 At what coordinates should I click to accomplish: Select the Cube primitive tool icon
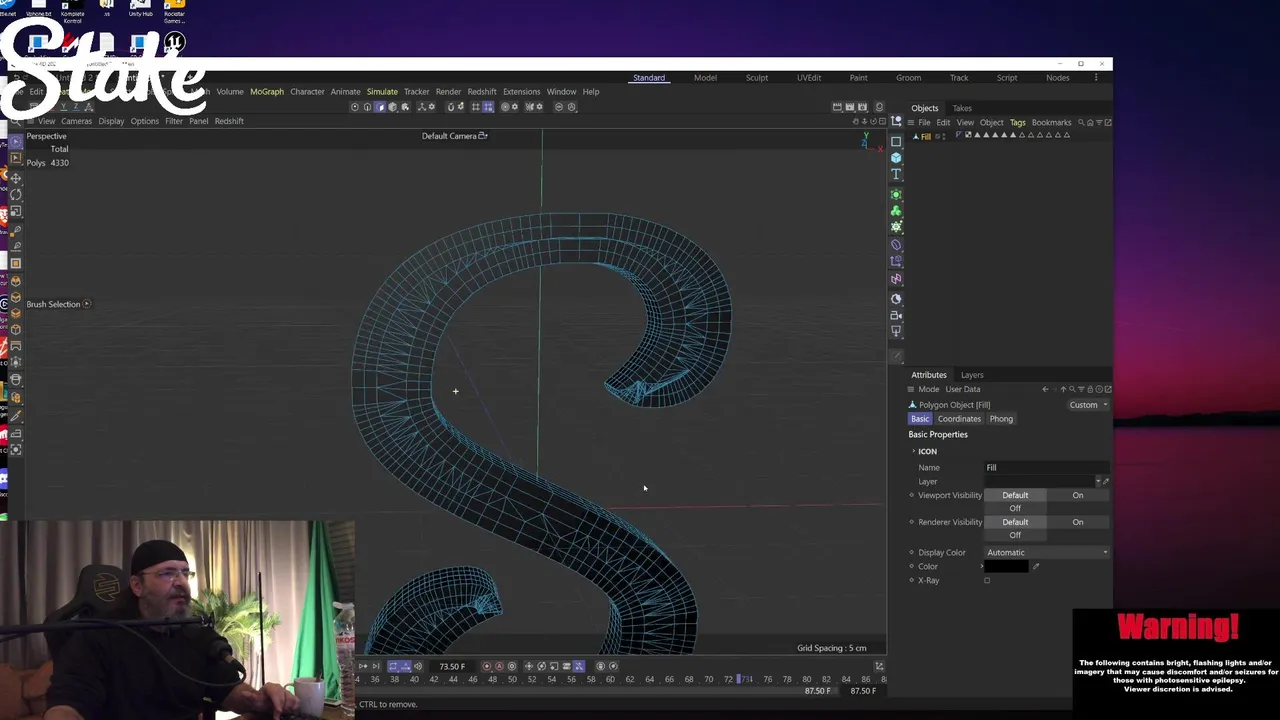coord(896,158)
